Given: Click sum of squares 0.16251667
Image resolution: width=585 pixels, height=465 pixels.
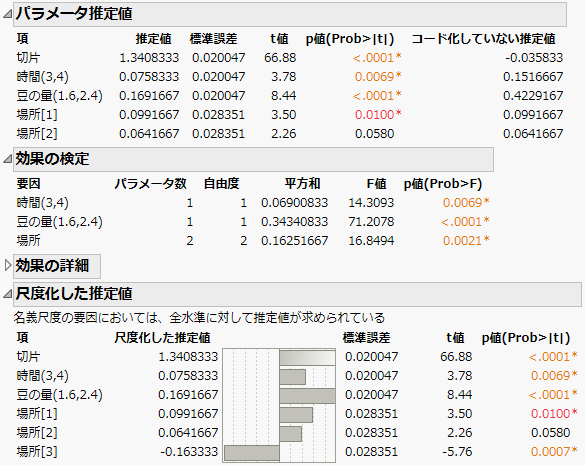Looking at the screenshot, I should [x=294, y=241].
